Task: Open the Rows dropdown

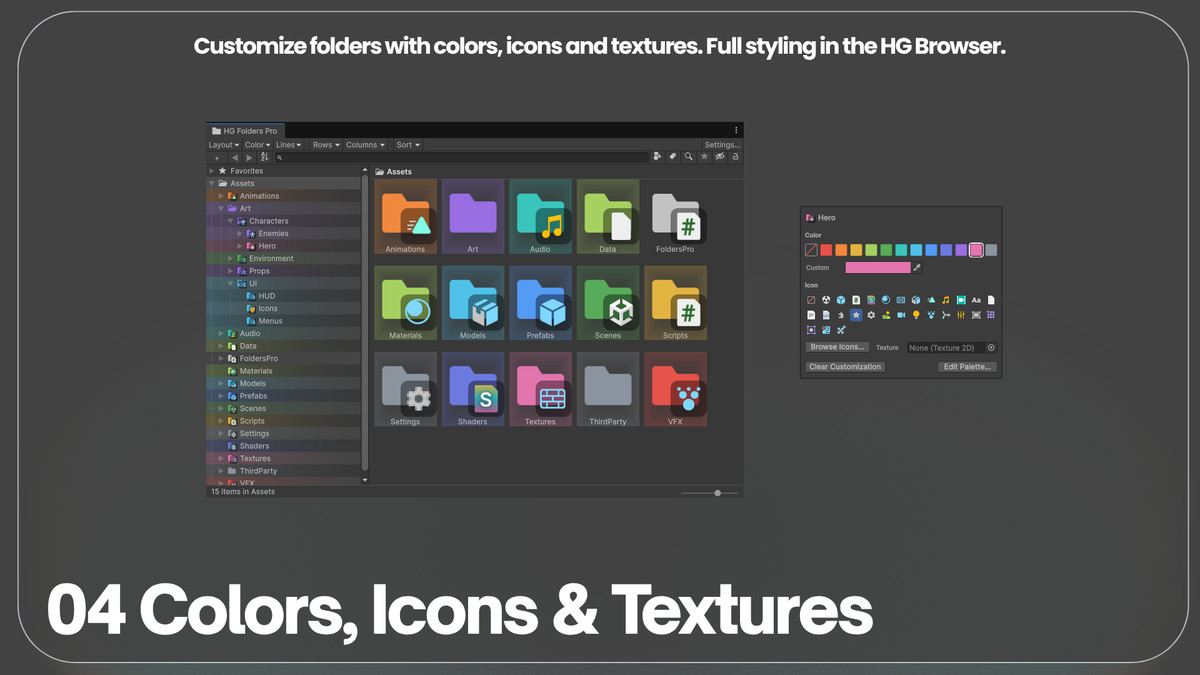Action: pos(326,145)
